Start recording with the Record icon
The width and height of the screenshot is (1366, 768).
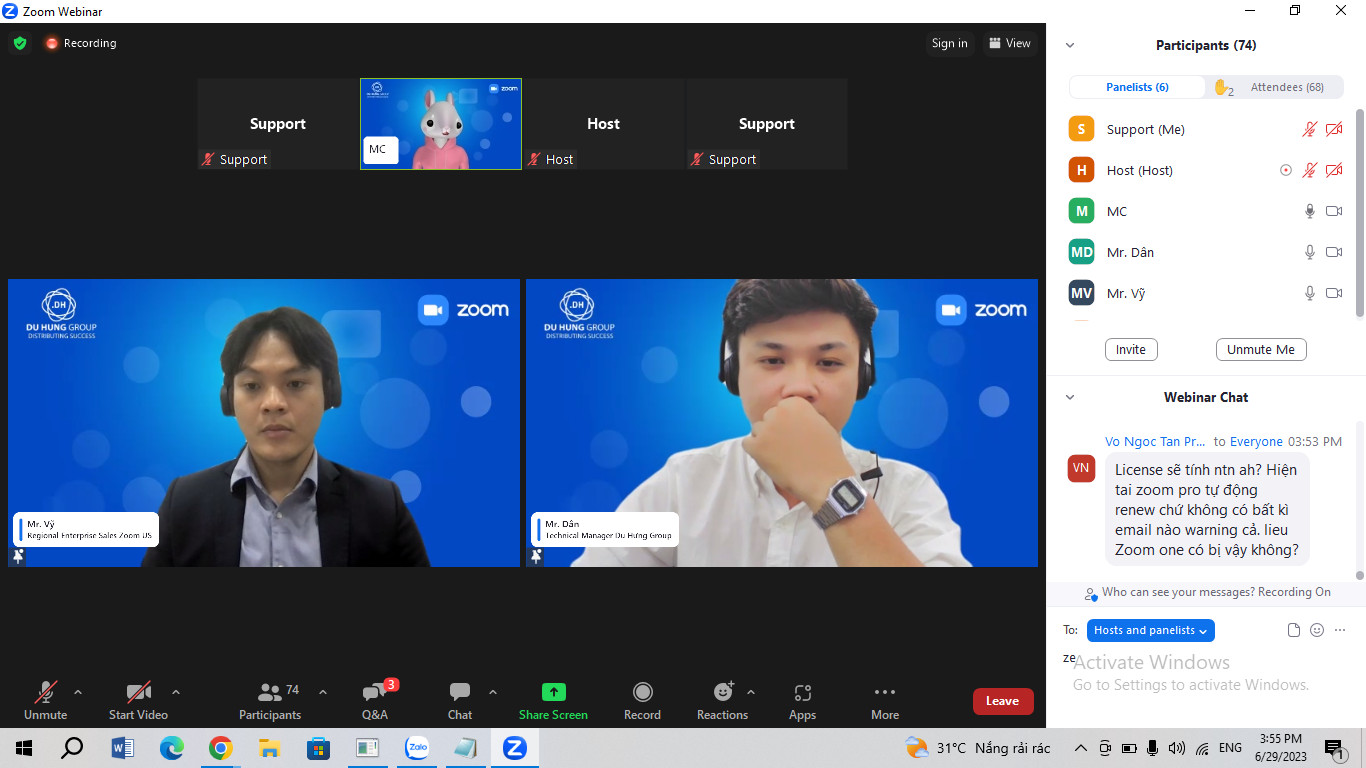642,692
